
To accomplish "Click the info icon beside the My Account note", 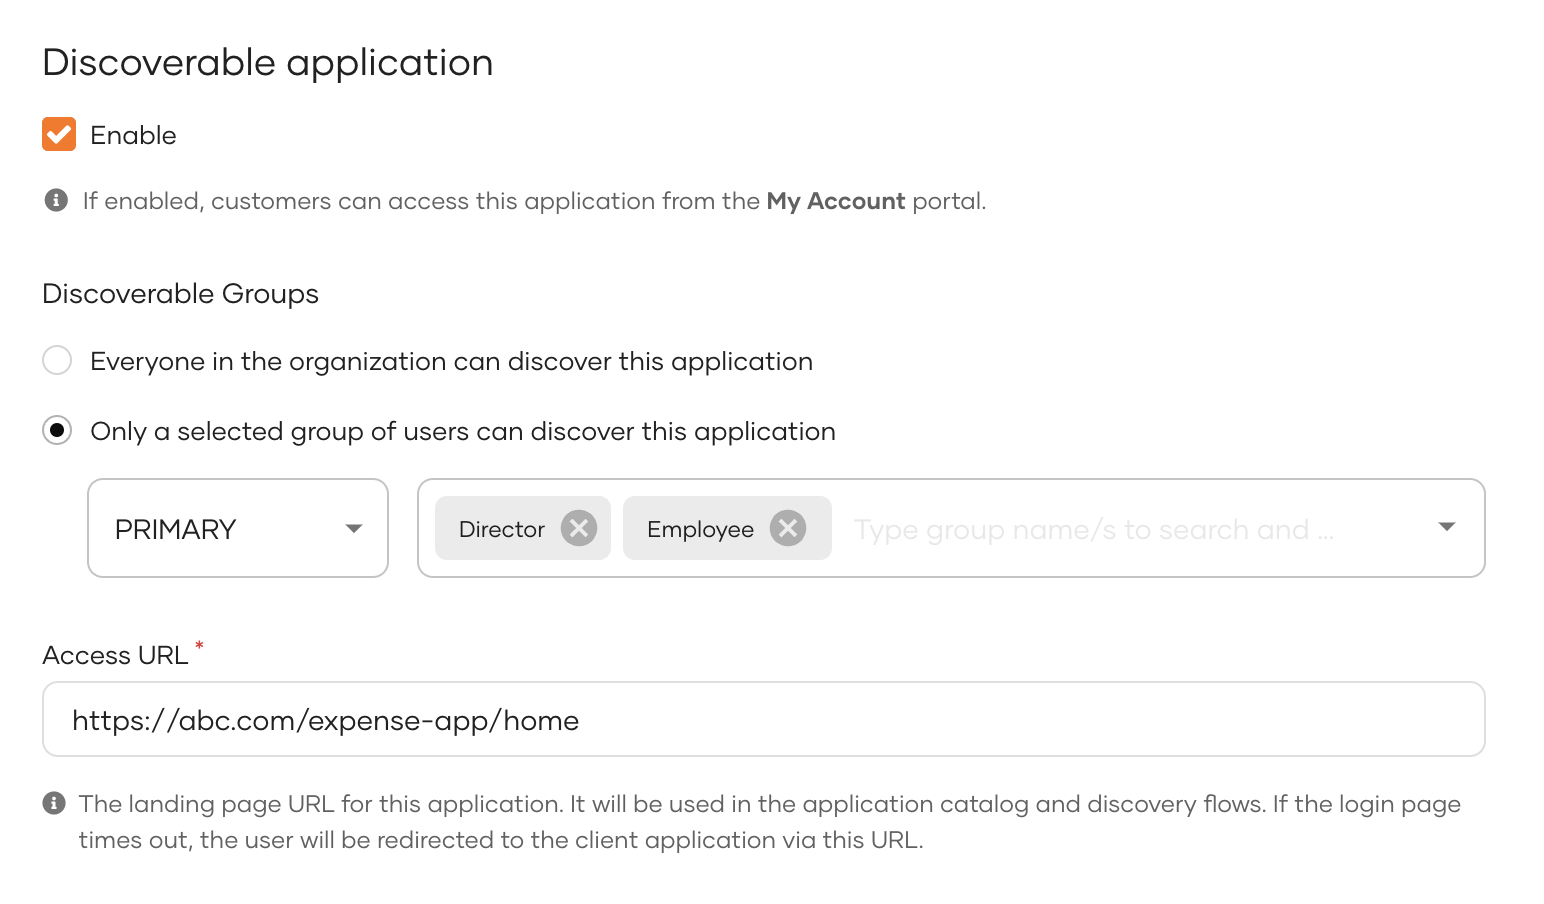I will coord(56,200).
